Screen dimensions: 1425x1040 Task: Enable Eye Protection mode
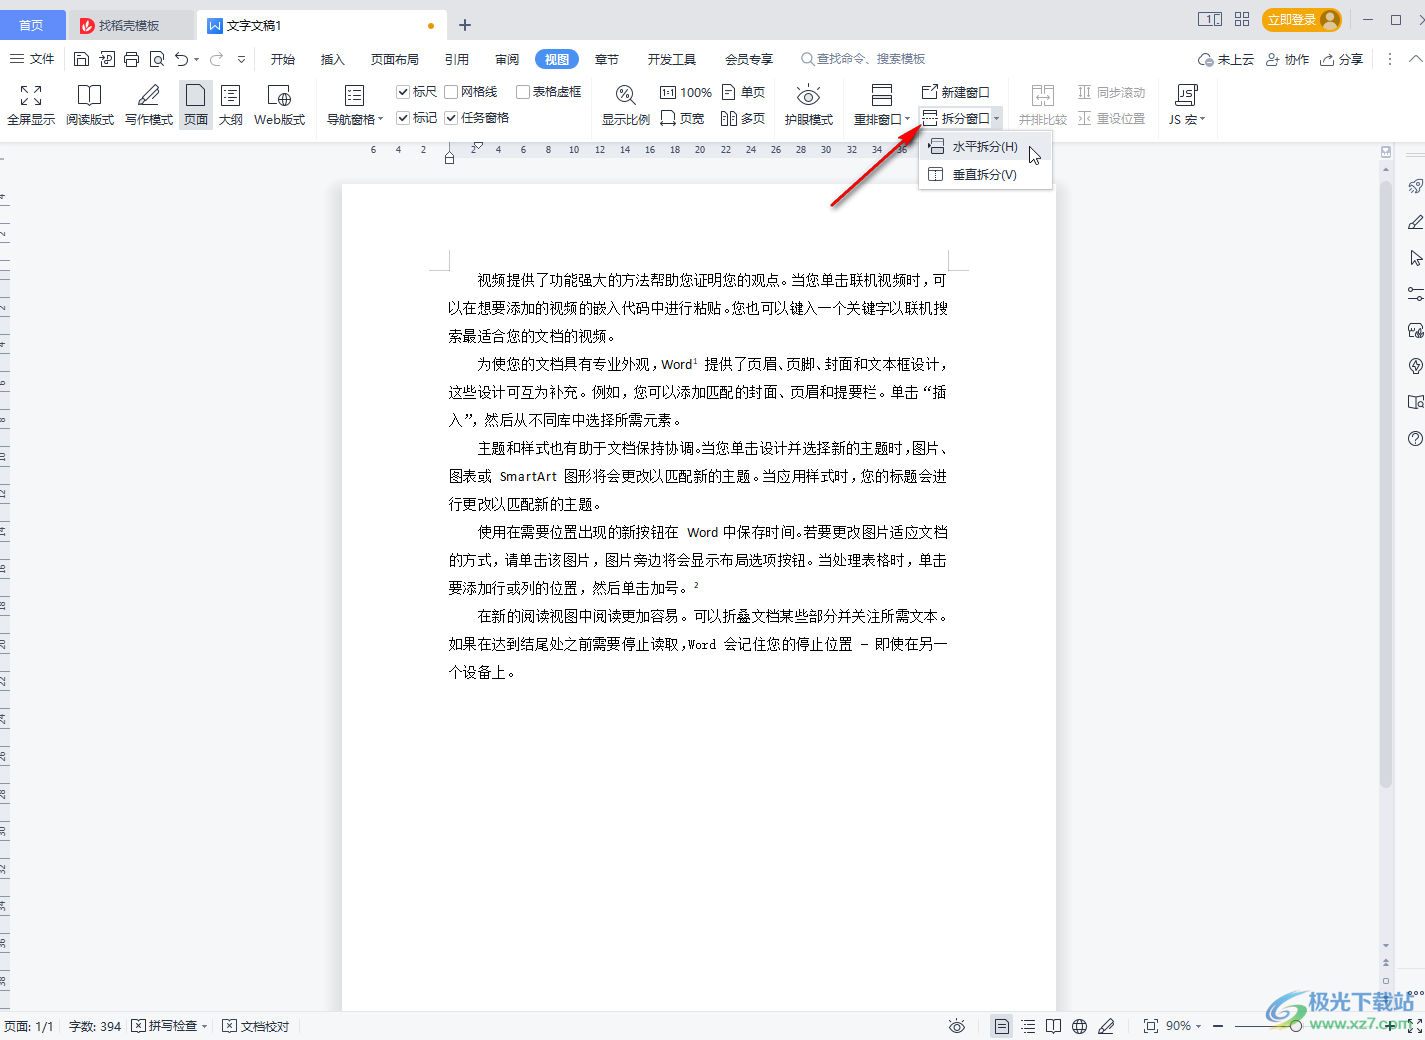point(808,105)
